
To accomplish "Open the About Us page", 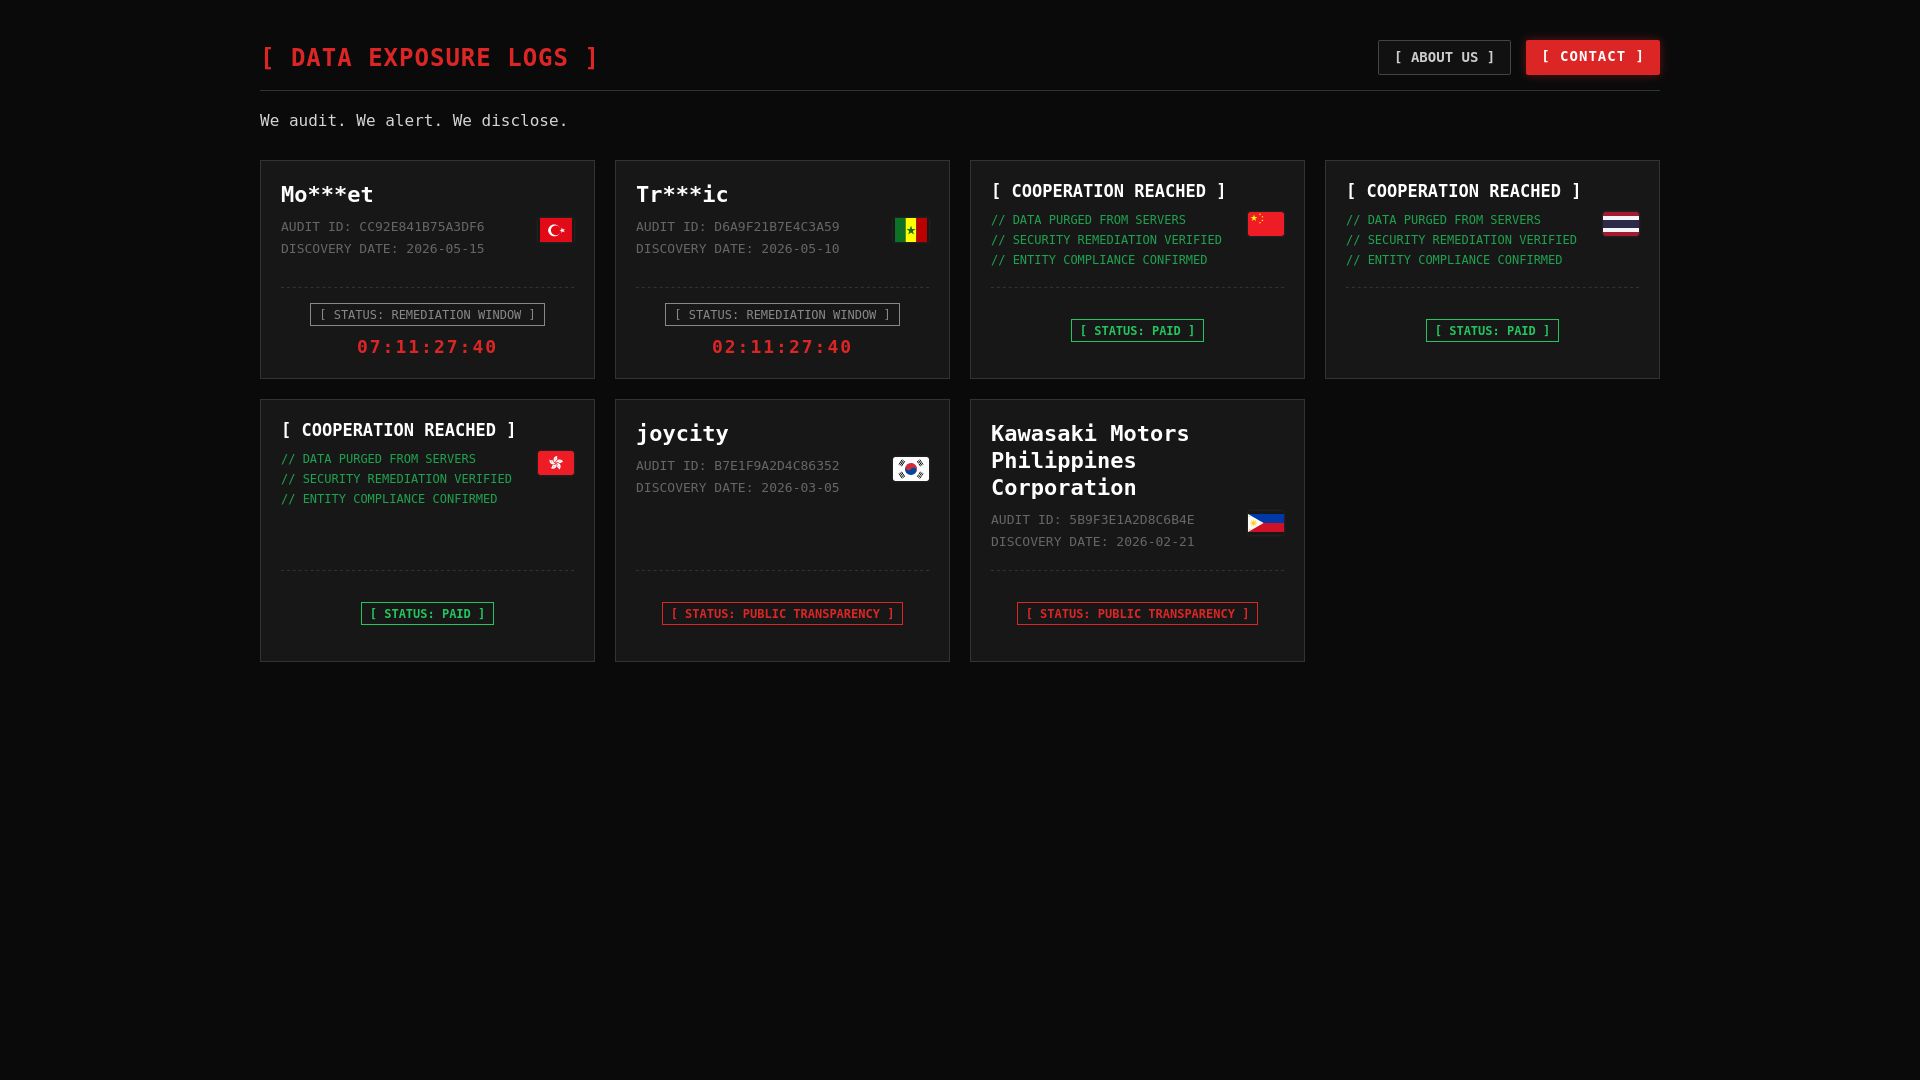I will (1444, 57).
